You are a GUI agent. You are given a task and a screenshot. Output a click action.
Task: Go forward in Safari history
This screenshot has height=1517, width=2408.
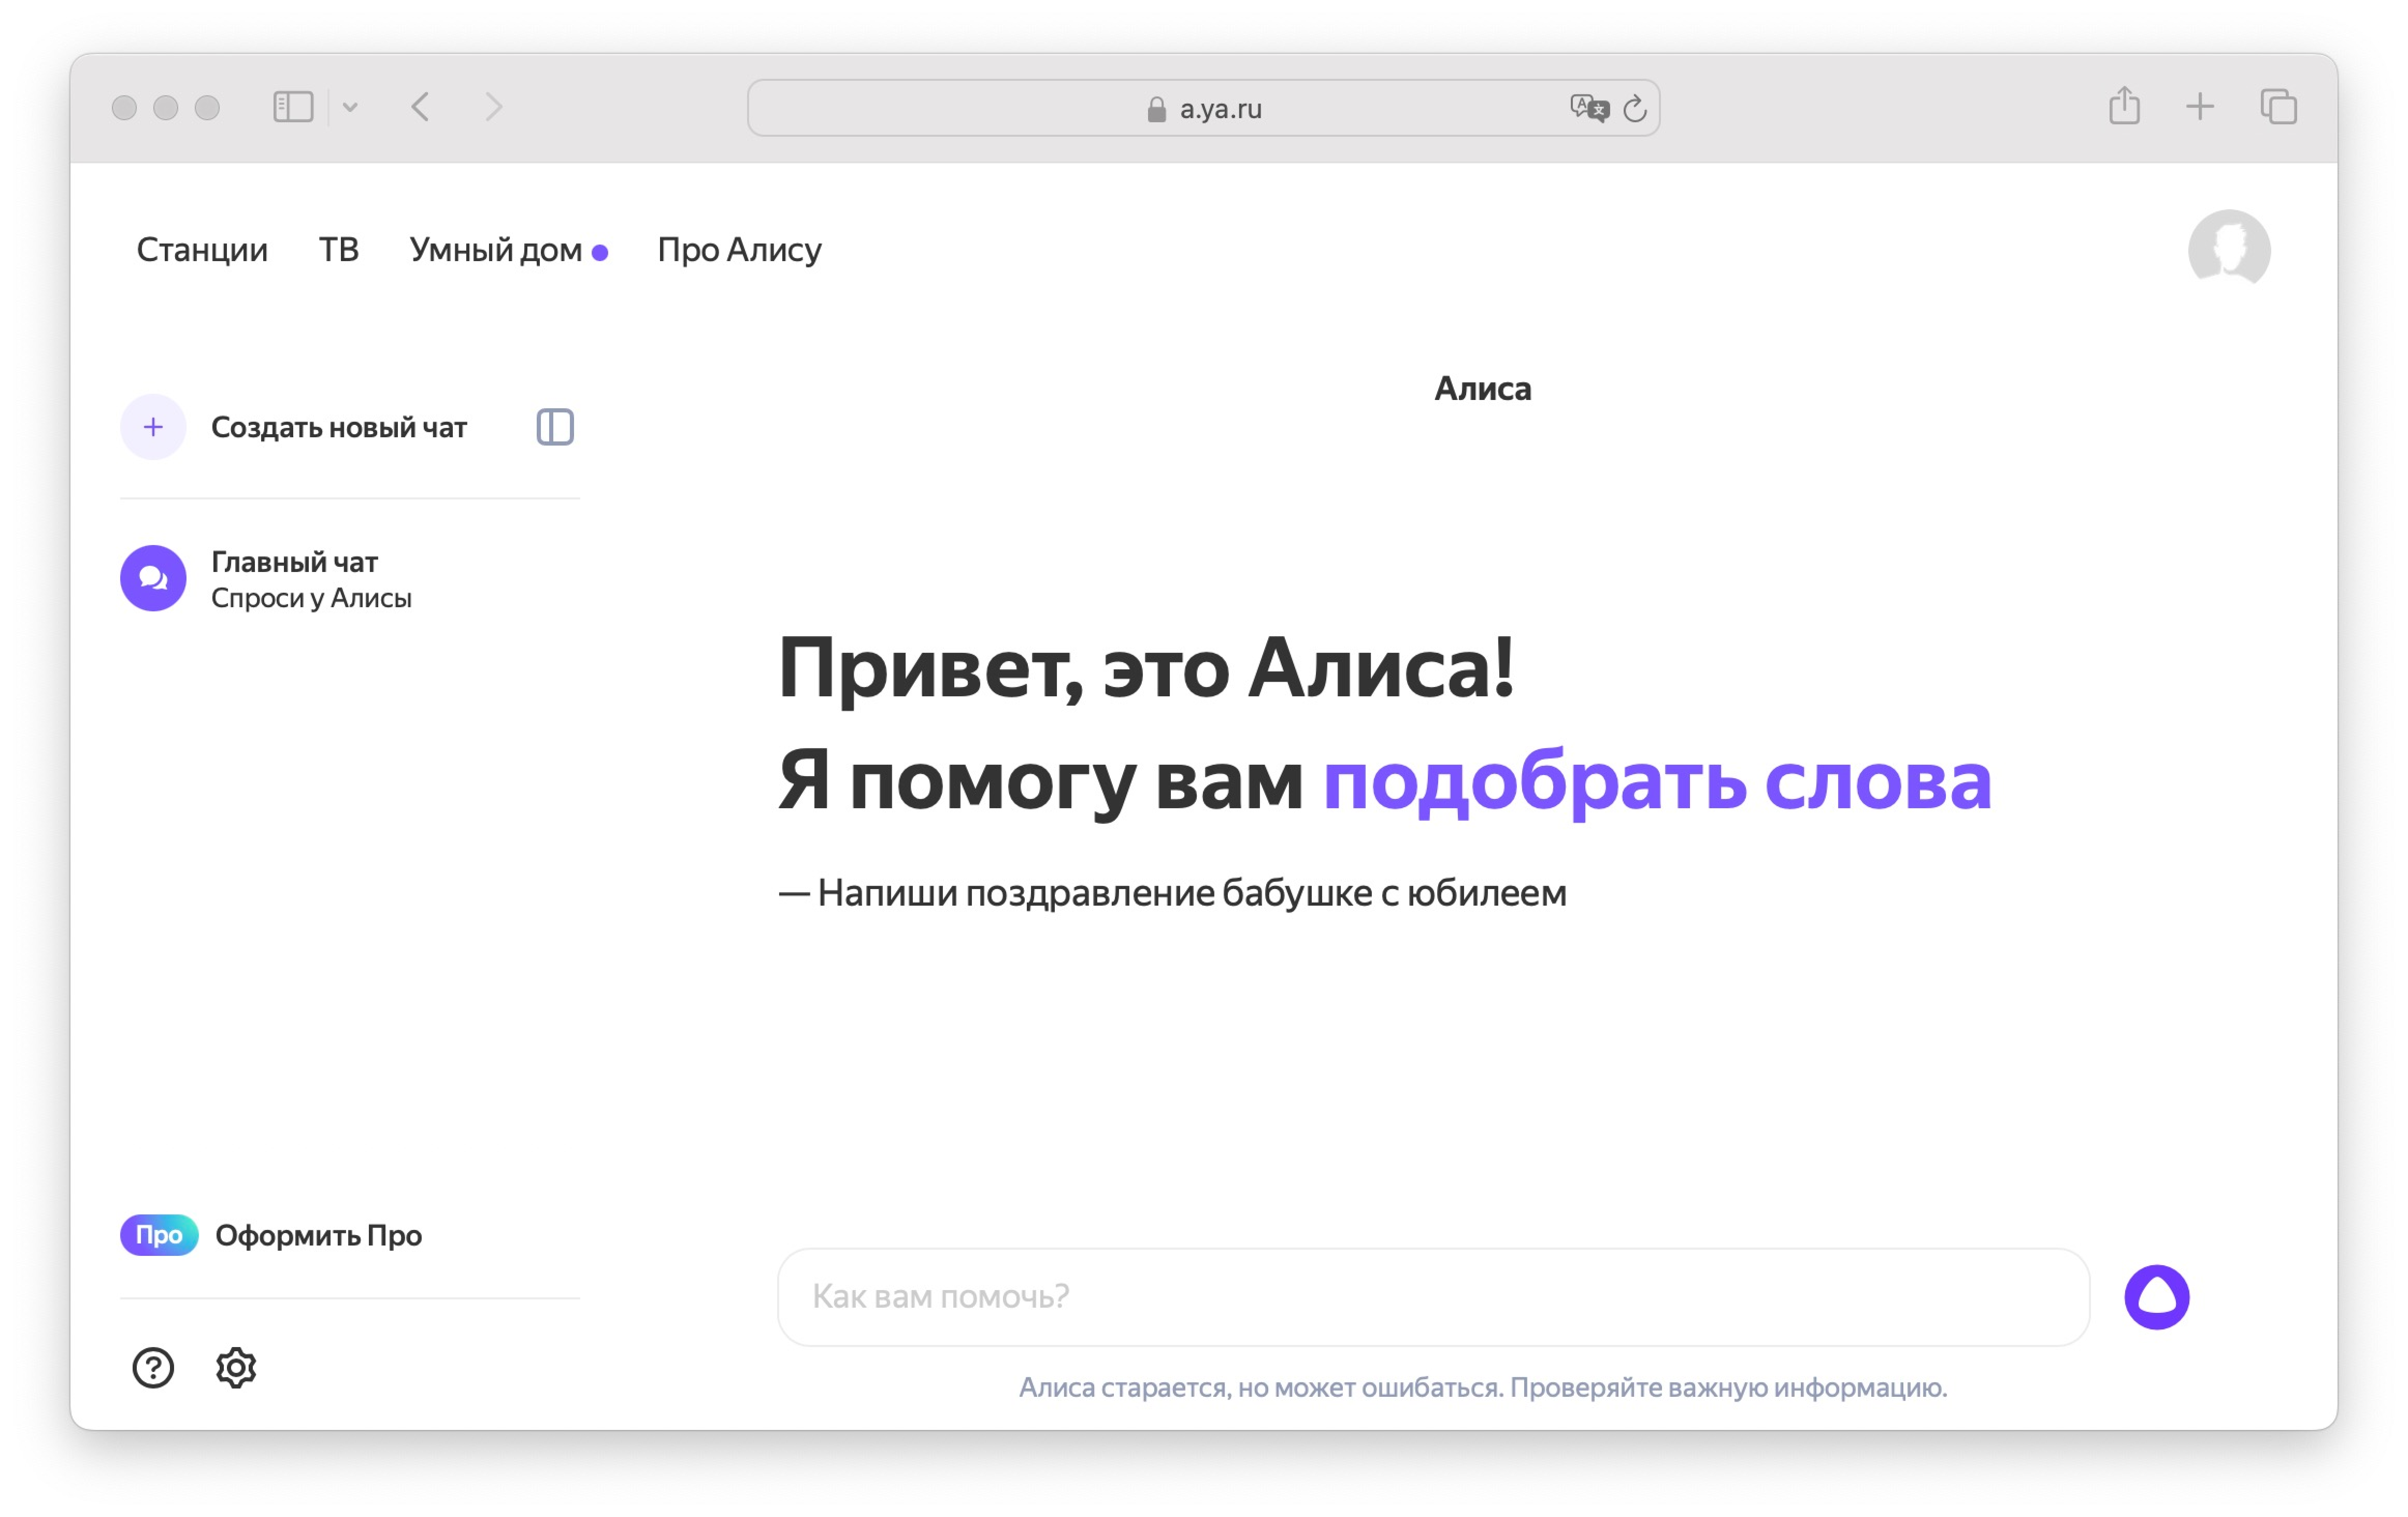point(494,107)
